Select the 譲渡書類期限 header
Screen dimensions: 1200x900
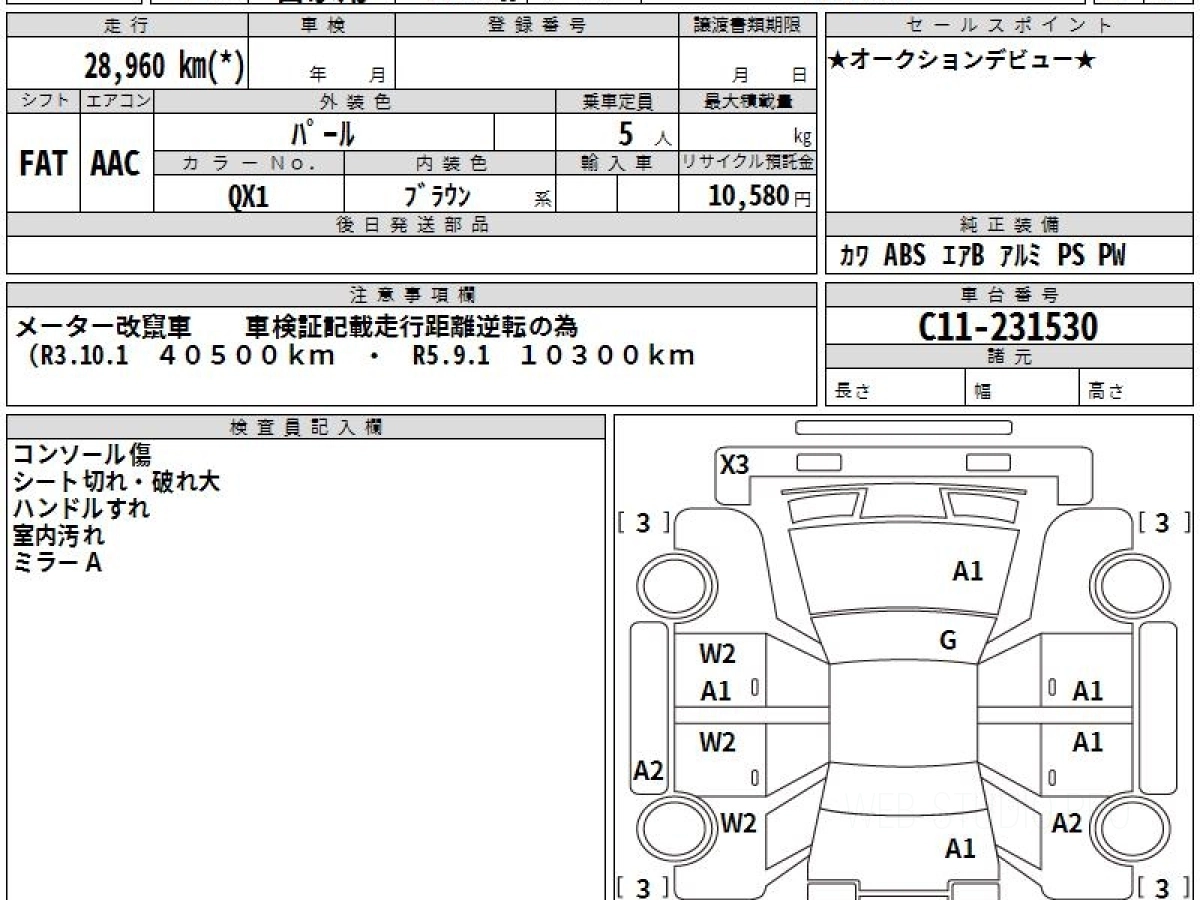748,26
